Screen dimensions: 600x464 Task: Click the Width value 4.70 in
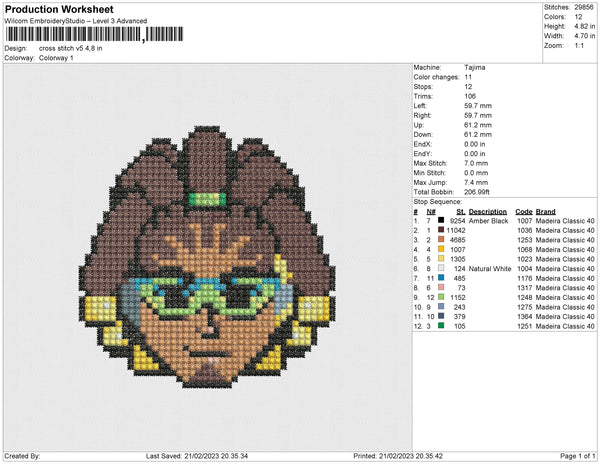point(584,36)
